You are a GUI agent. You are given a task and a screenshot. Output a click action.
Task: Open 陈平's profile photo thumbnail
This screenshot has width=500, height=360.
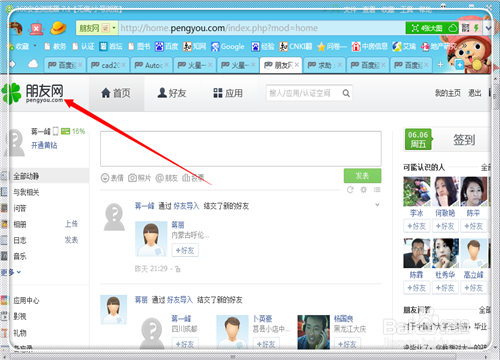[x=474, y=191]
